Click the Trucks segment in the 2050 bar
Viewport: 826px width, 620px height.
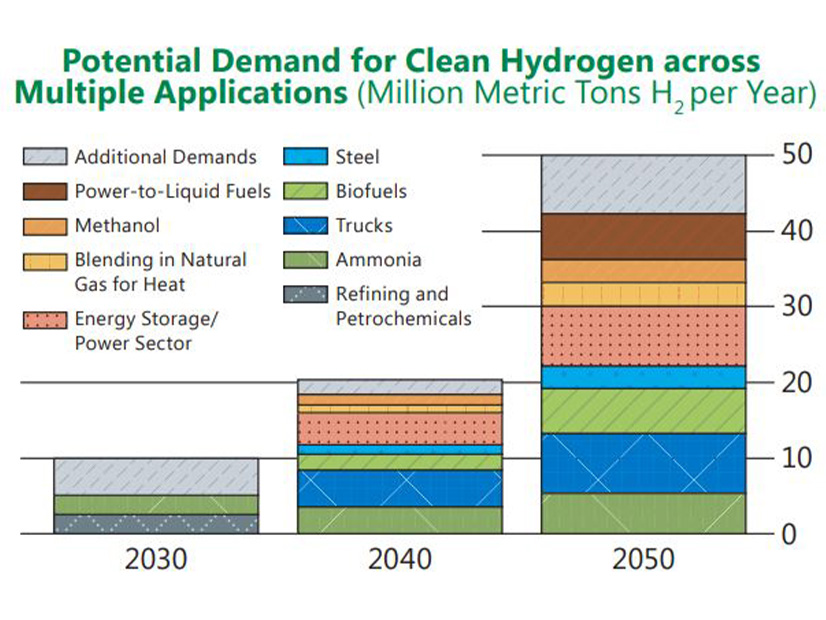point(643,463)
